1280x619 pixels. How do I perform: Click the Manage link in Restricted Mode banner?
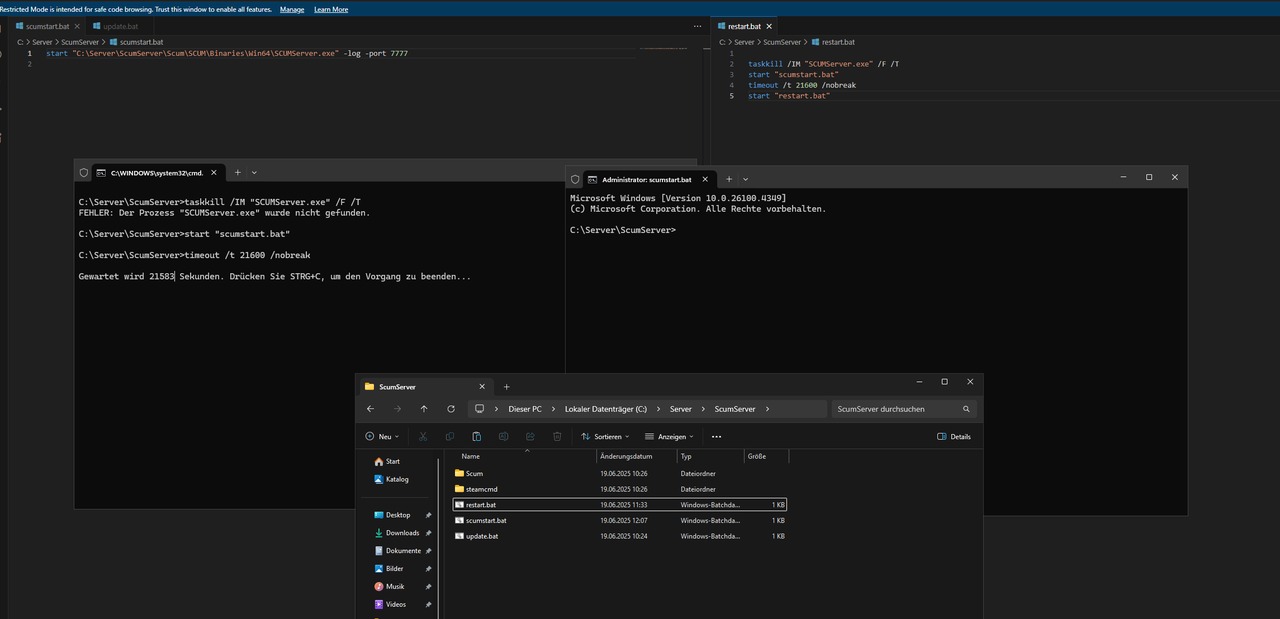(292, 9)
